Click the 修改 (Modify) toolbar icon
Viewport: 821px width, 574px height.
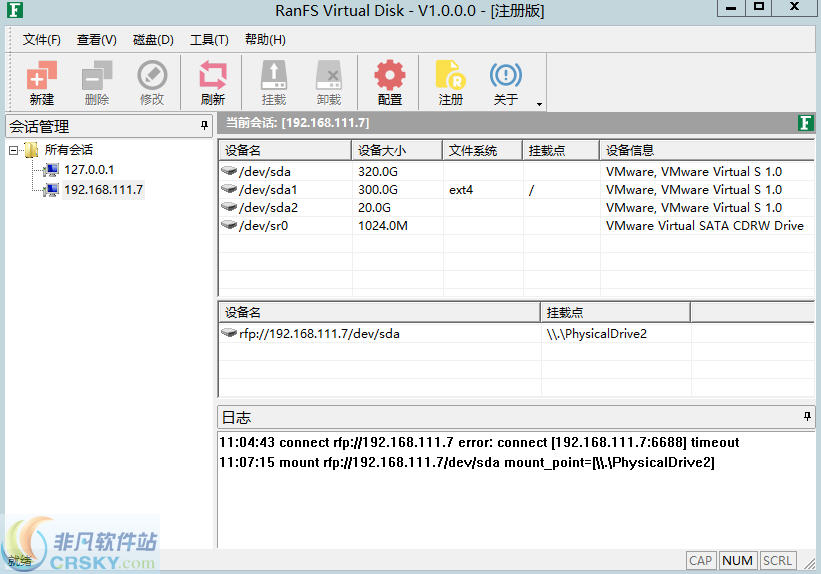click(x=152, y=83)
